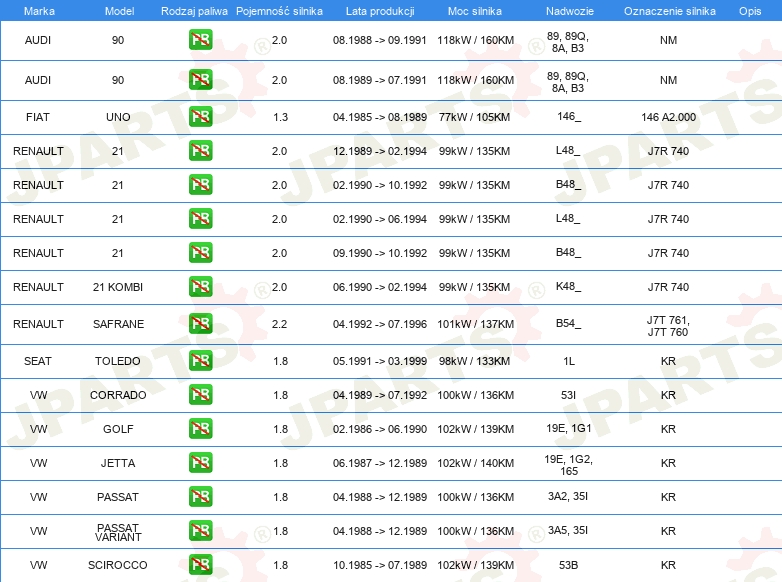Click engine capacity 2.2 in SAFRANE row

tap(279, 324)
